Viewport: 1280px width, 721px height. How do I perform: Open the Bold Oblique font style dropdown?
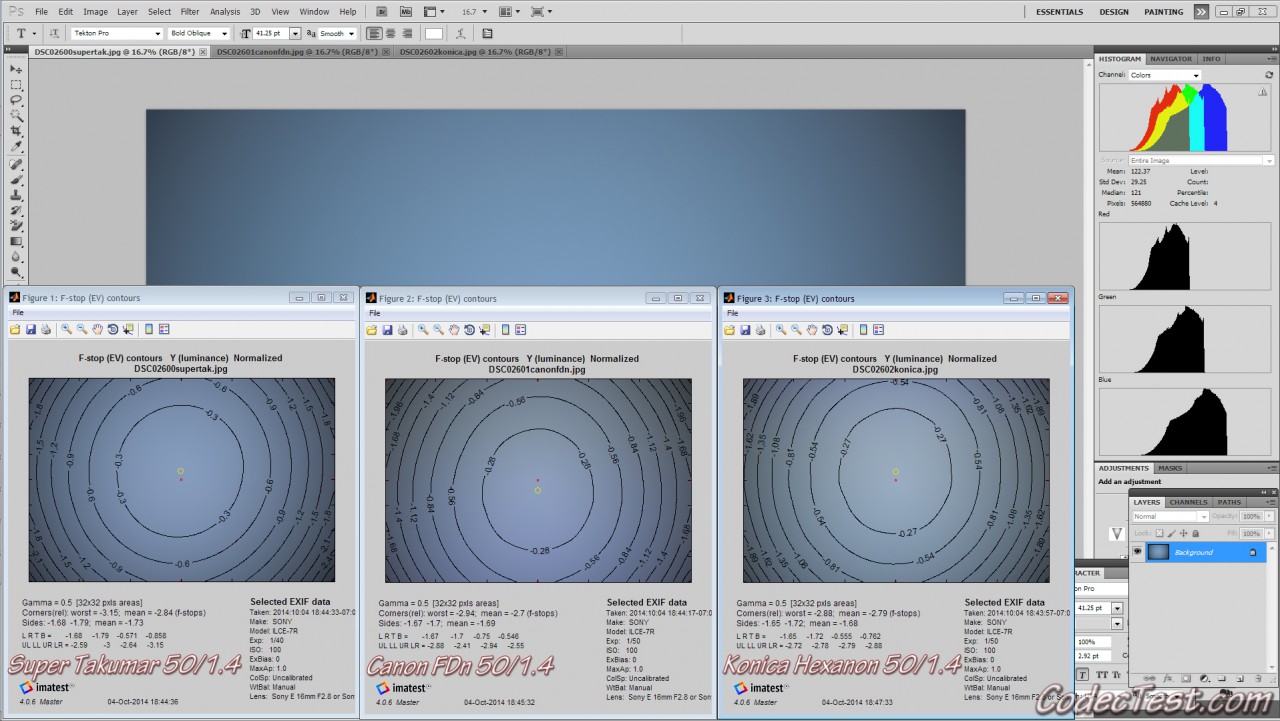click(x=200, y=33)
